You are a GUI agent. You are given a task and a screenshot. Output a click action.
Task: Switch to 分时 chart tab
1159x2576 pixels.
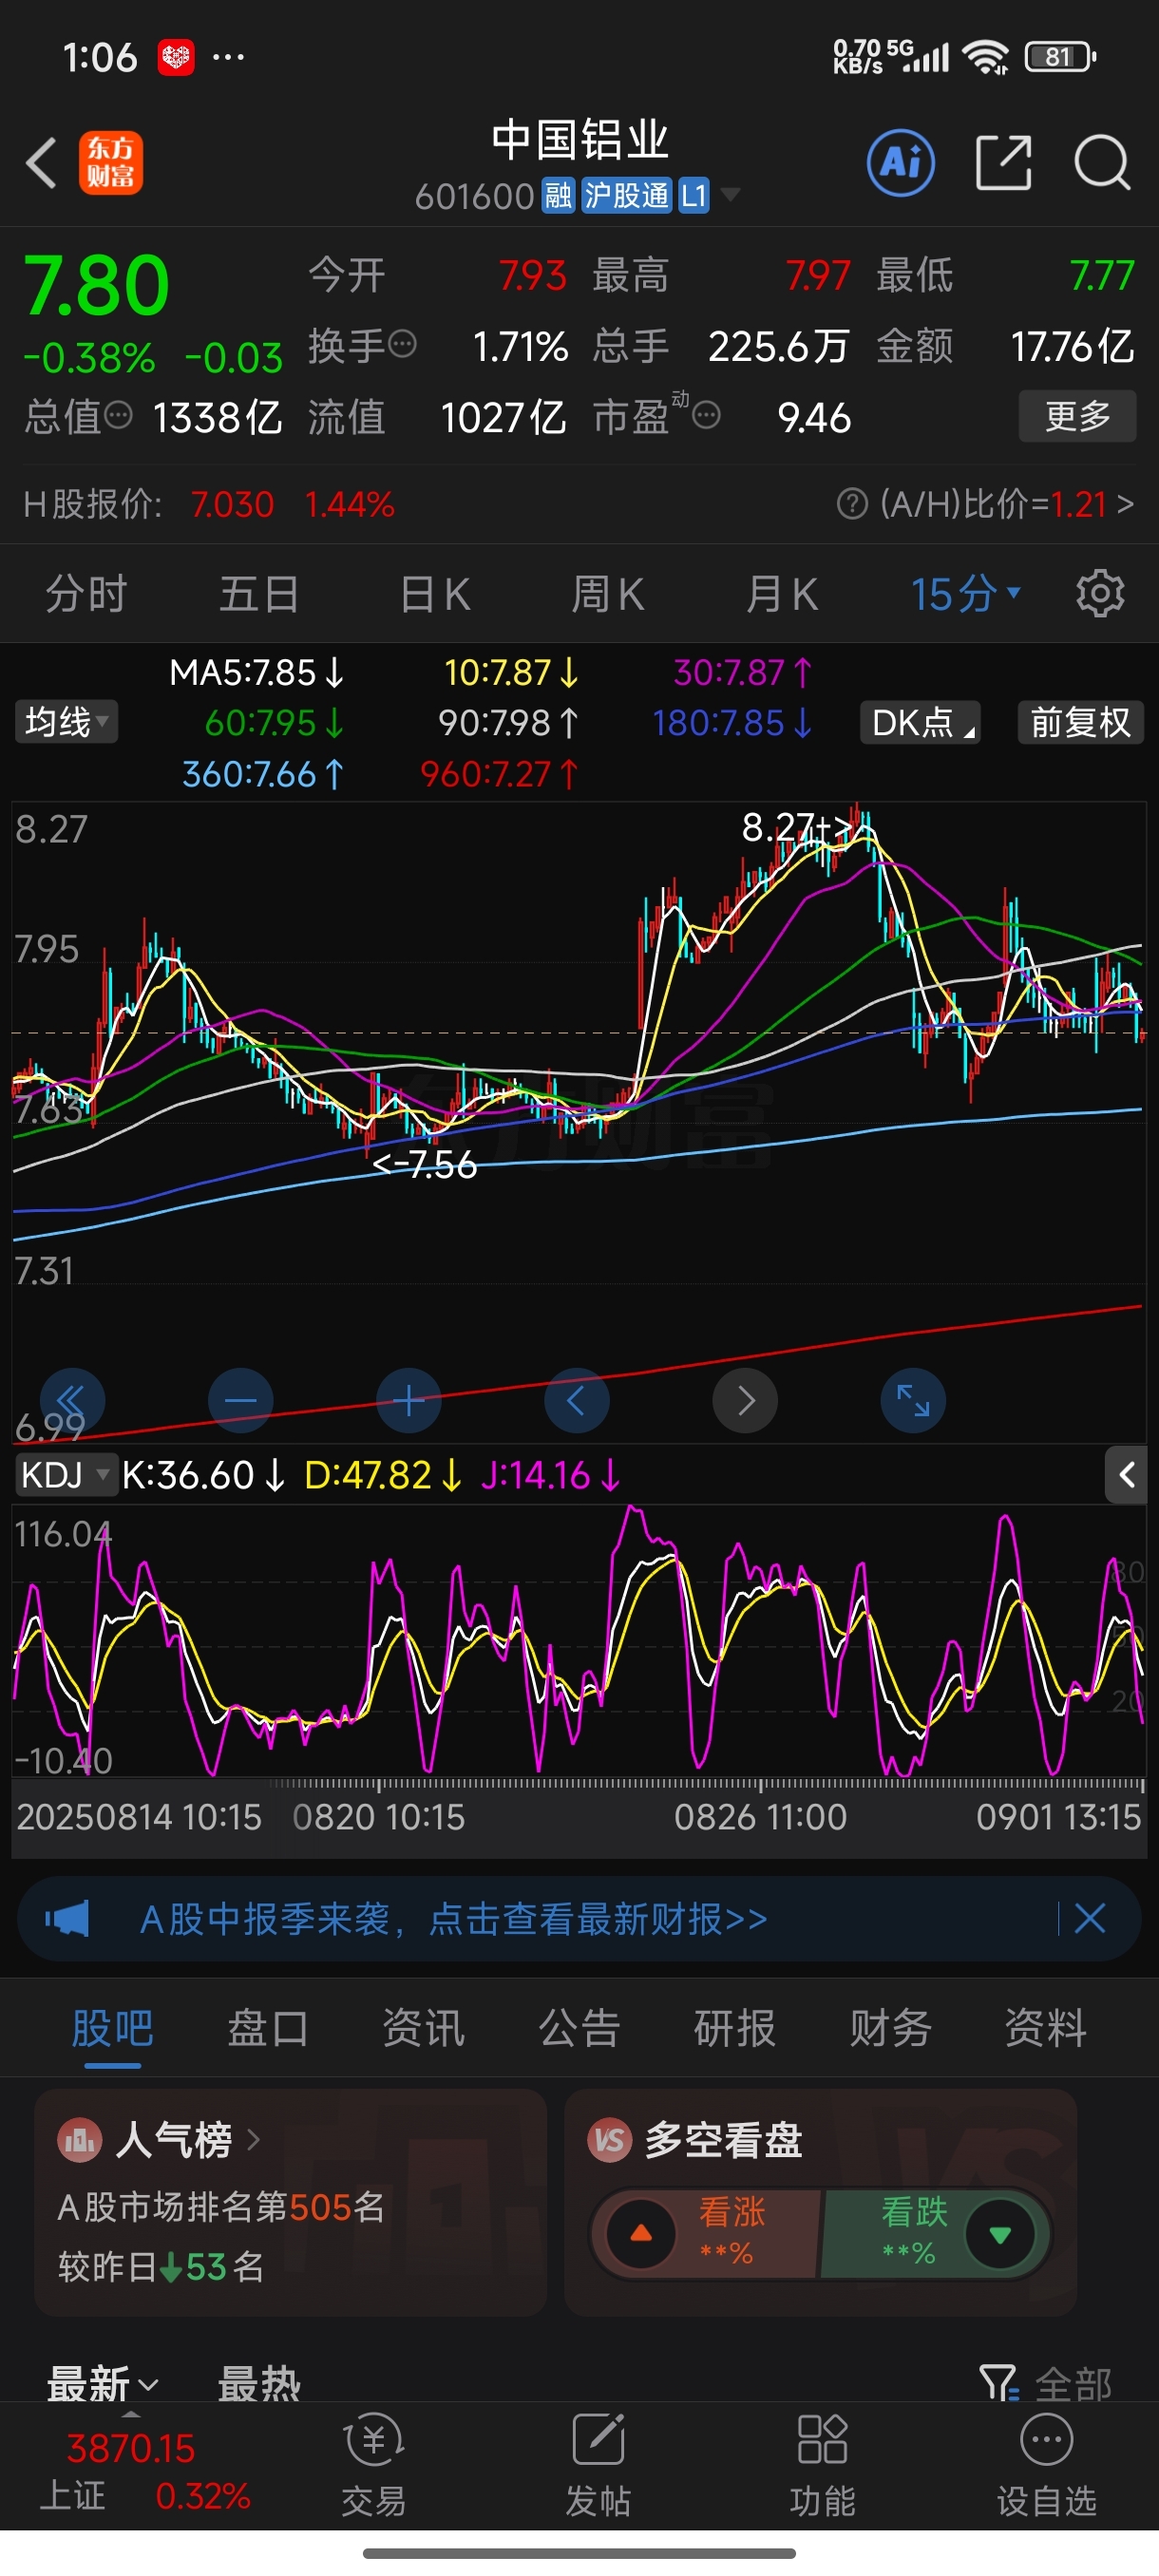tap(86, 594)
